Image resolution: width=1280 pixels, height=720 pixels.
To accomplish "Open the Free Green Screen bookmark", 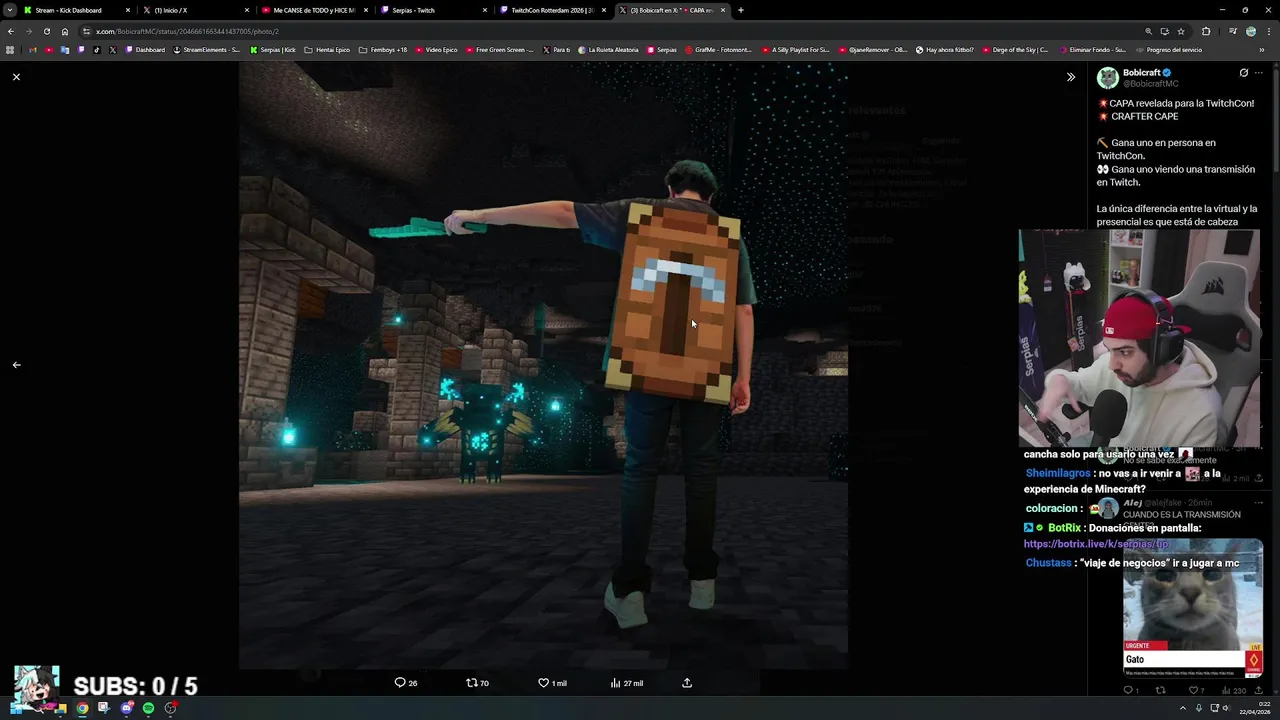I will [x=498, y=50].
